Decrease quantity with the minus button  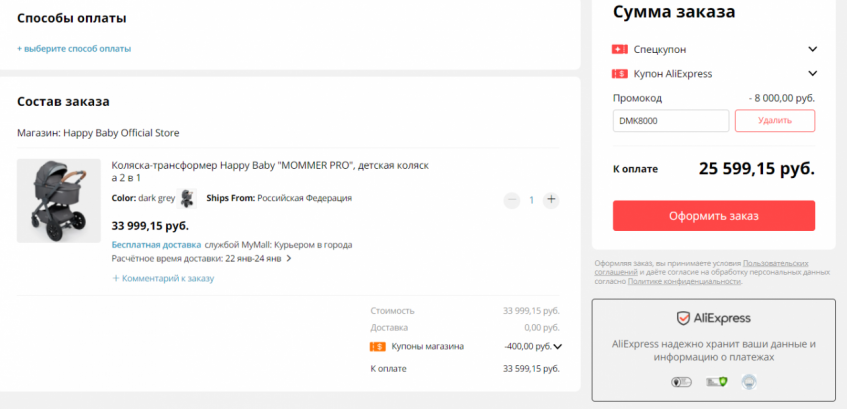(512, 199)
